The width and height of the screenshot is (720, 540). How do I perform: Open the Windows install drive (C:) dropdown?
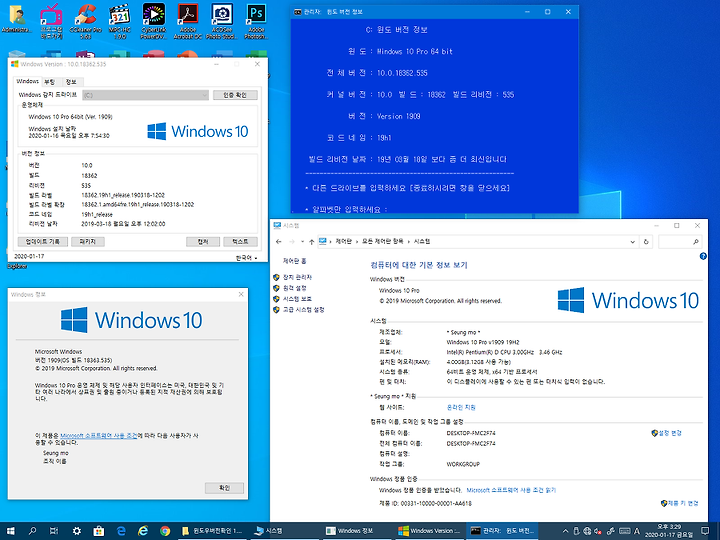point(146,95)
